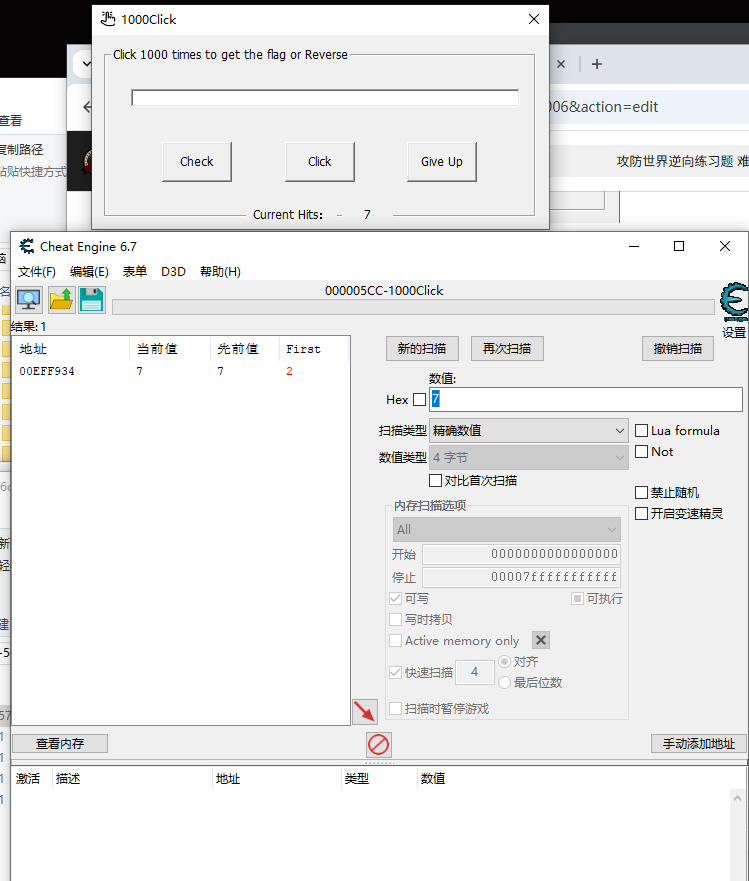
Task: Toggle the Hex checkbox
Action: pos(419,399)
